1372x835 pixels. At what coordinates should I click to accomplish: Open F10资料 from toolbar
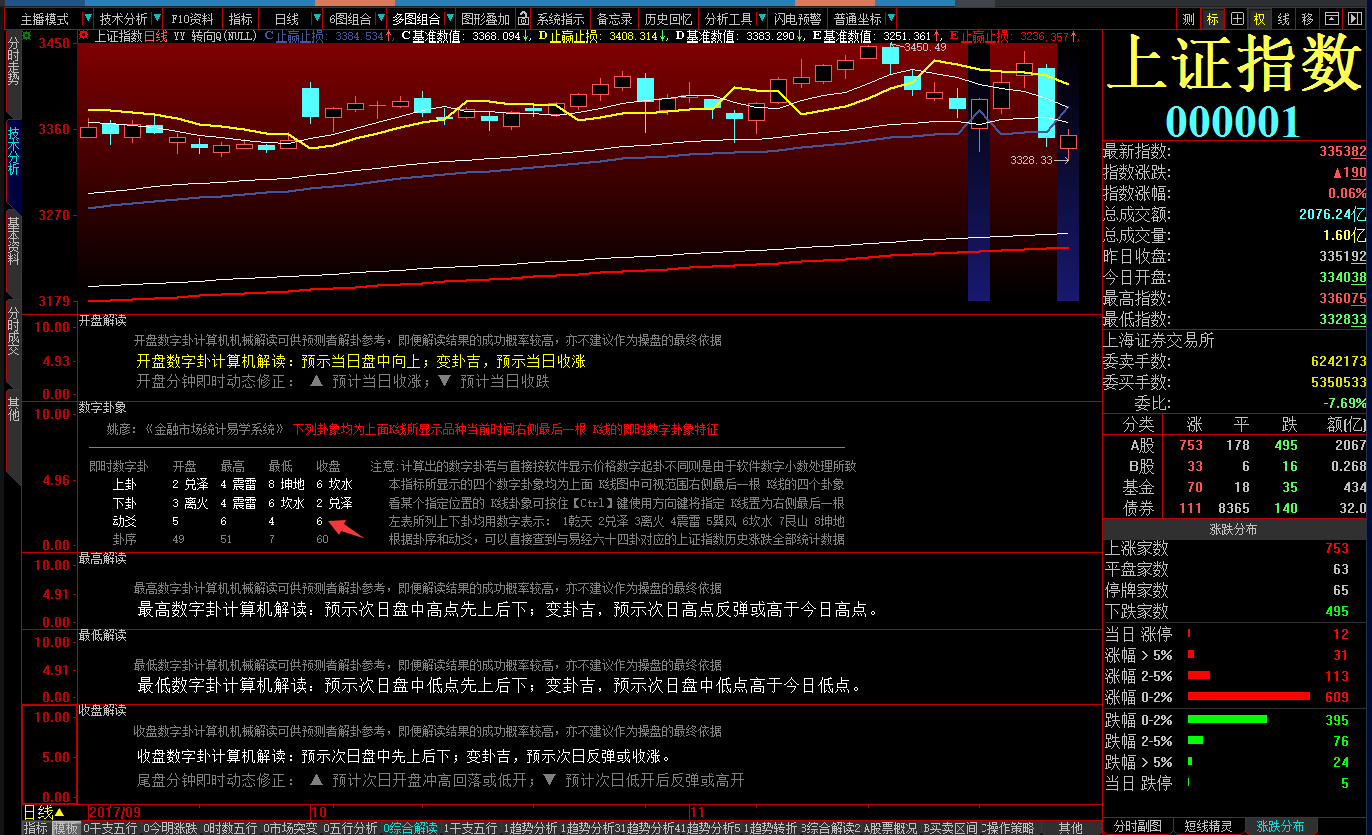coord(192,19)
